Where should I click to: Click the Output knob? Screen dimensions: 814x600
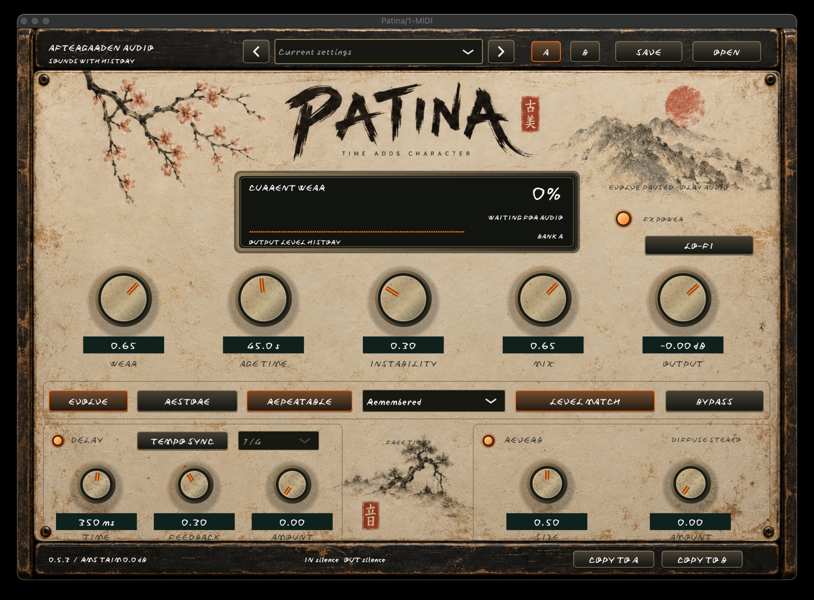683,299
